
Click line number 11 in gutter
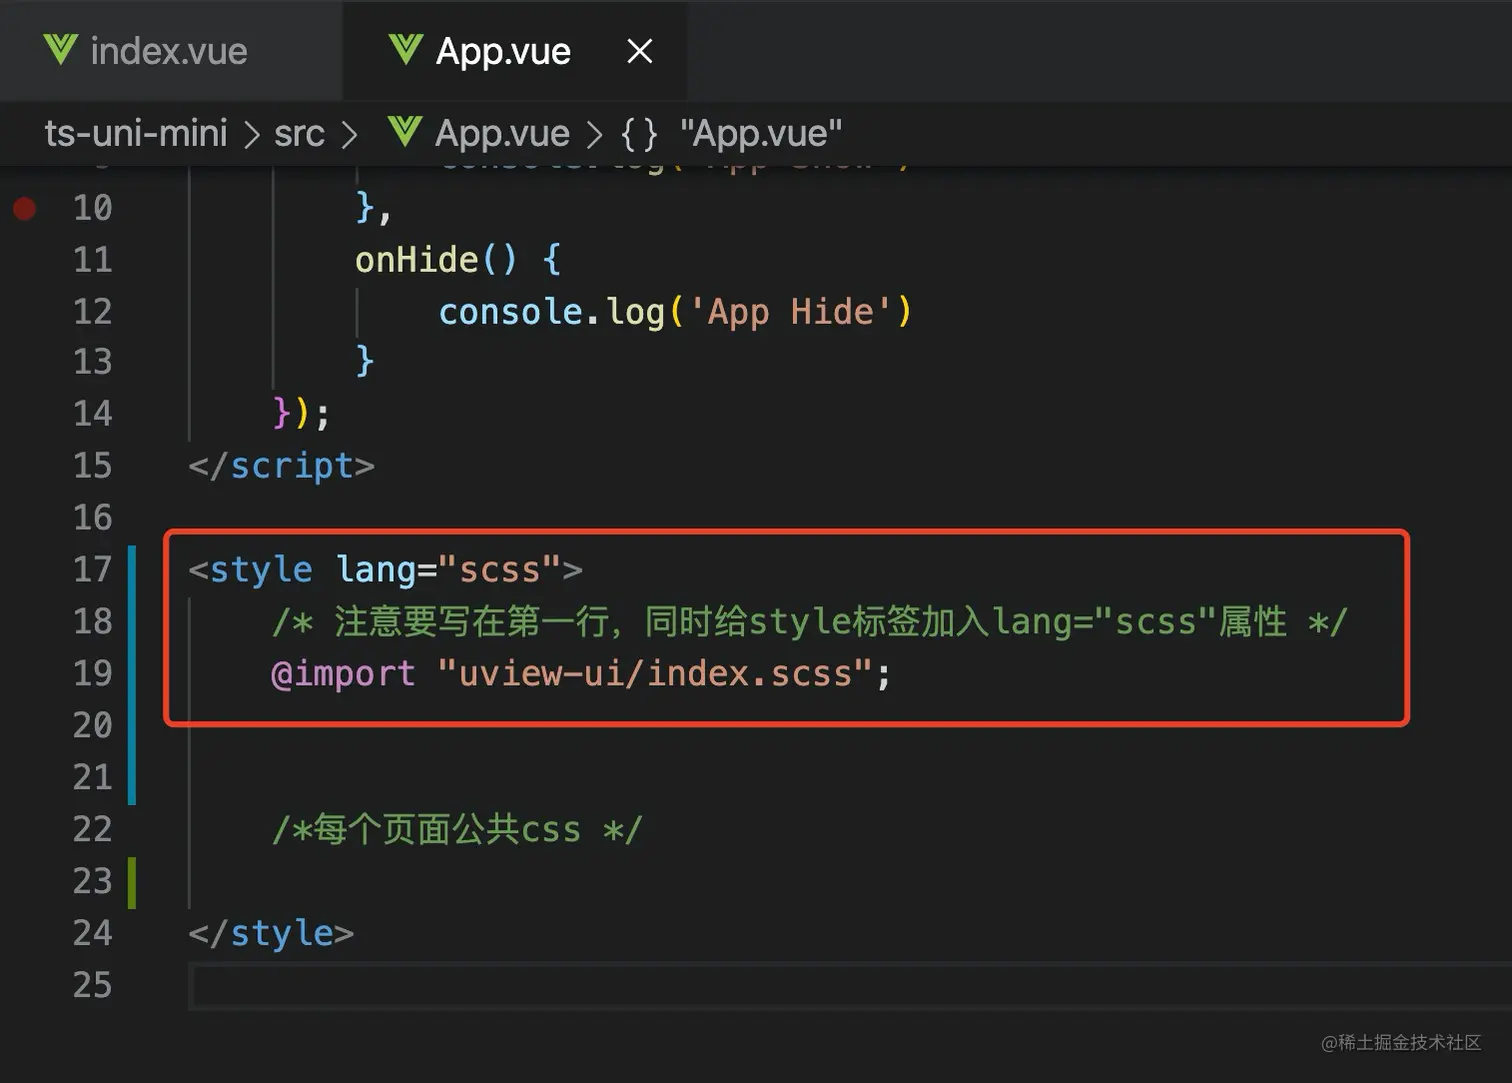click(93, 260)
